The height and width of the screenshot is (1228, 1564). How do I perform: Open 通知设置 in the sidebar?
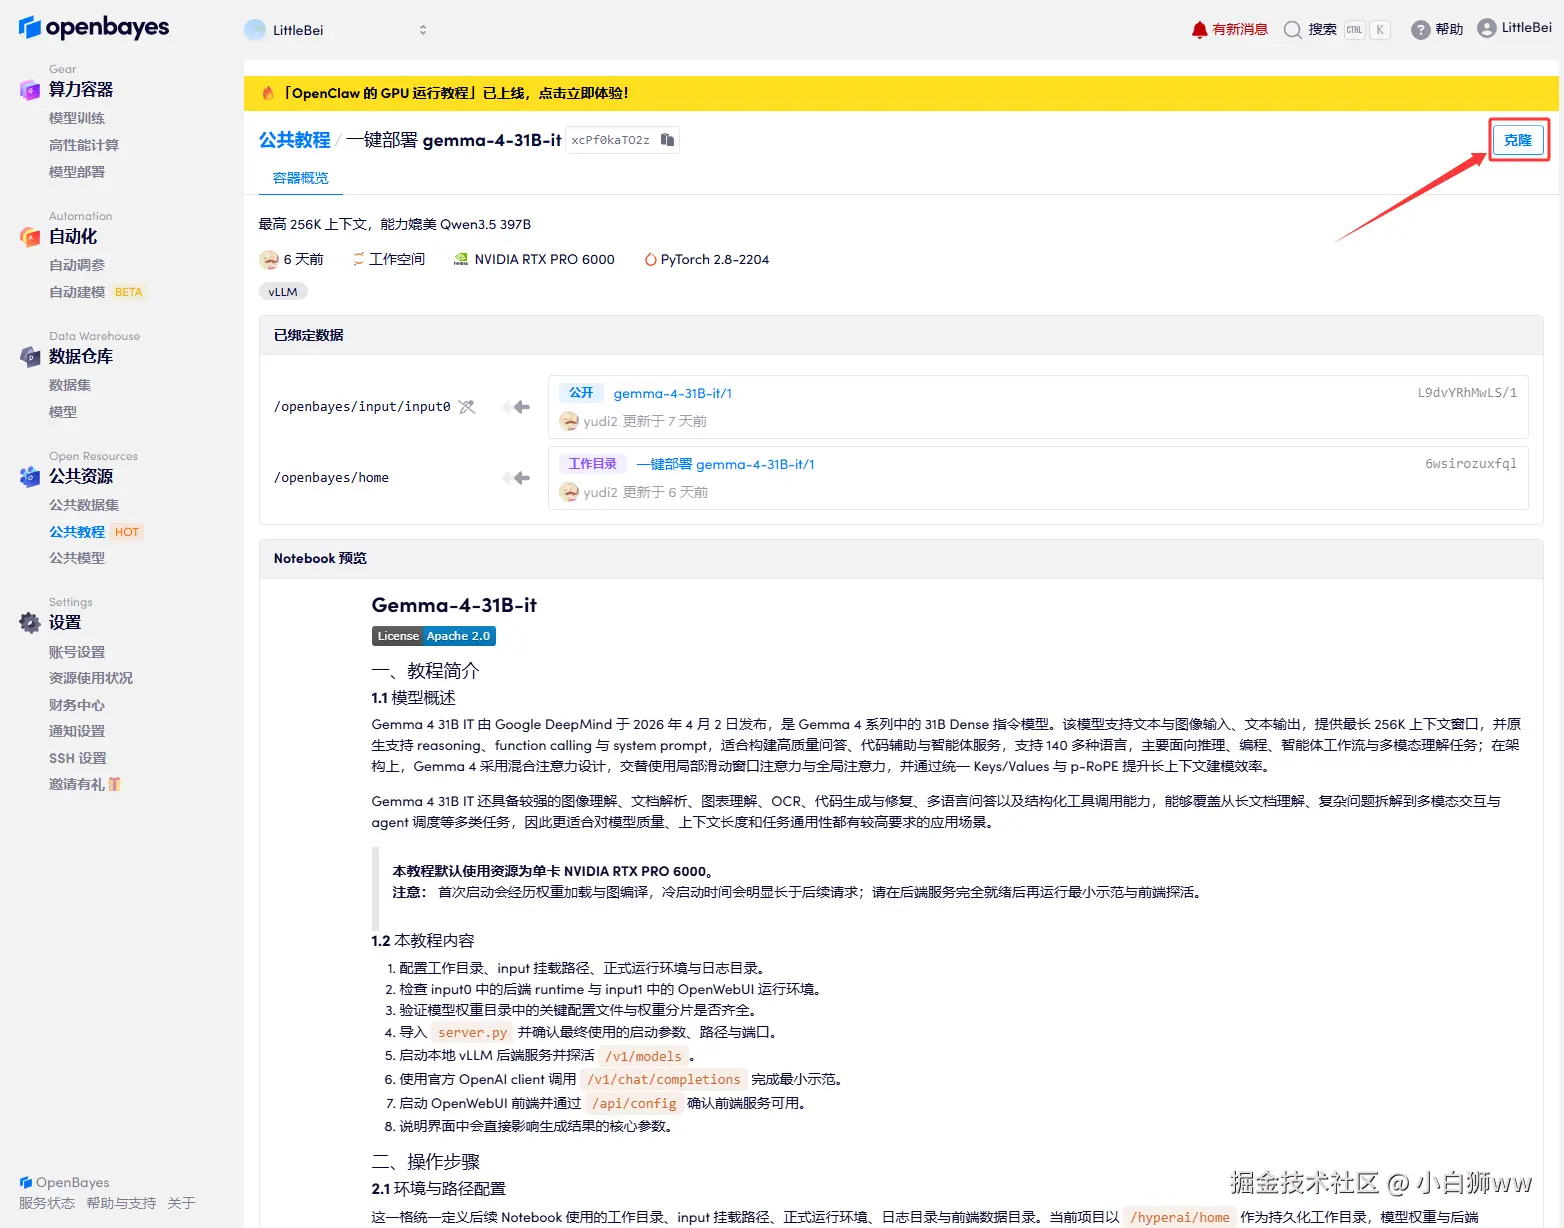[77, 731]
